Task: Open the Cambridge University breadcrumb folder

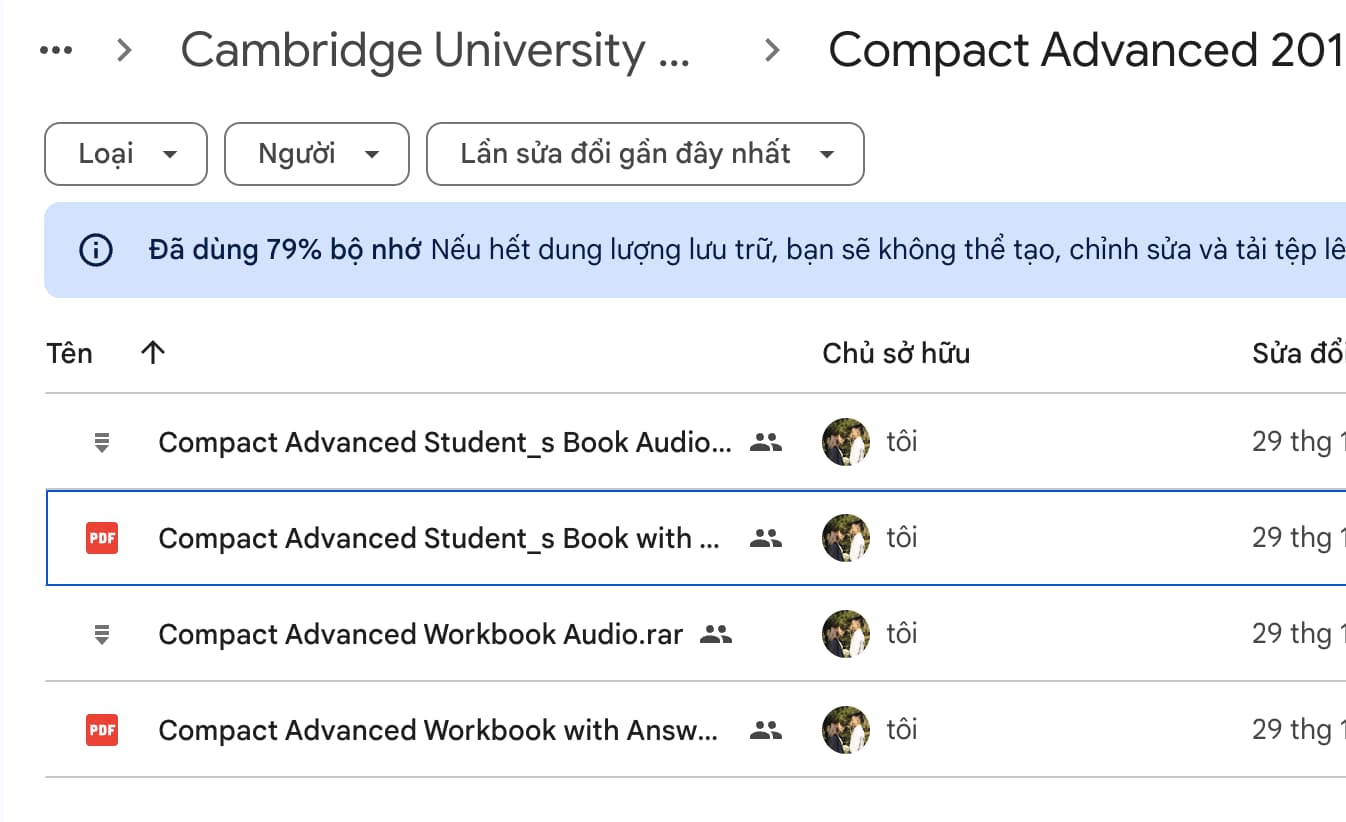Action: click(x=437, y=49)
